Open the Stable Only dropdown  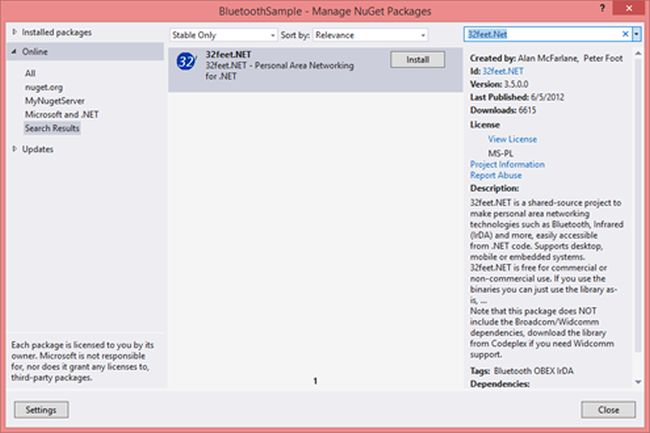(x=223, y=35)
